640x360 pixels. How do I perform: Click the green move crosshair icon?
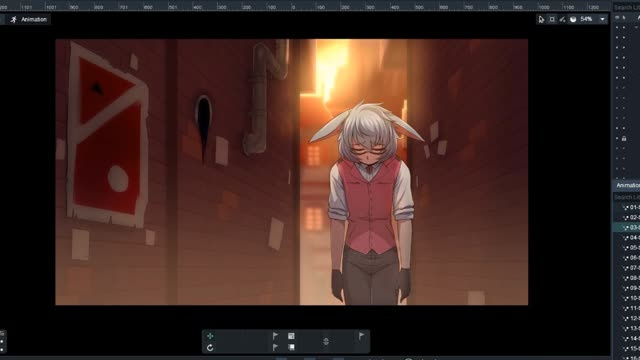pyautogui.click(x=210, y=336)
